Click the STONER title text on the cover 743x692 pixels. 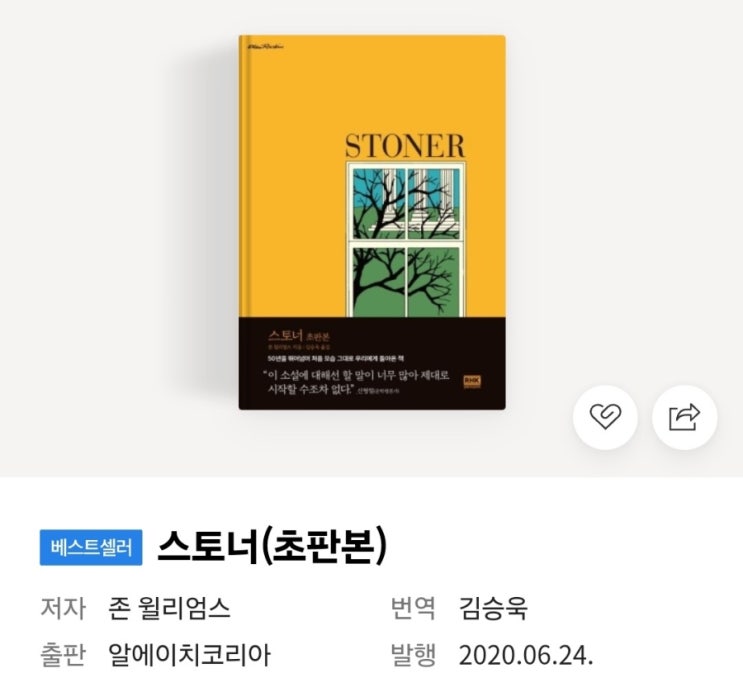click(x=405, y=146)
